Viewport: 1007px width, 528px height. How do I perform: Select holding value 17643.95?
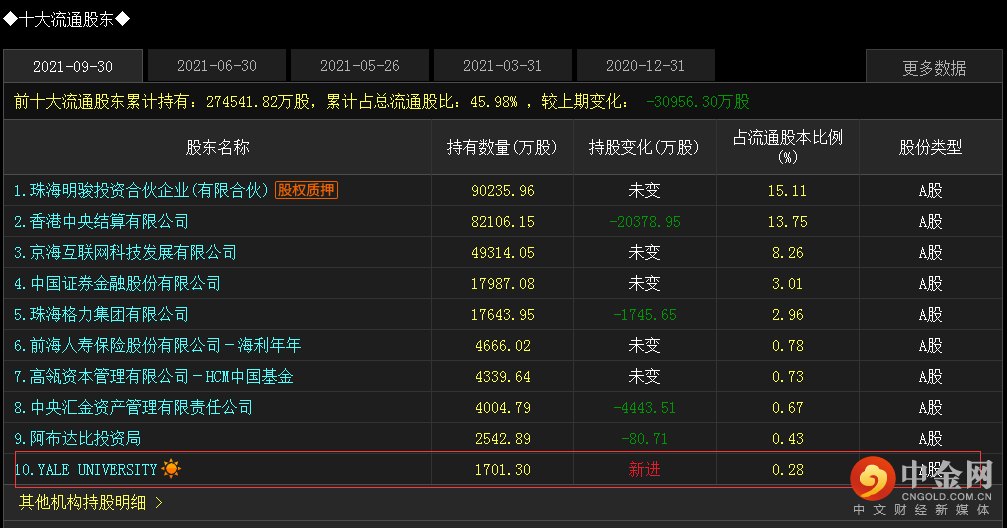click(503, 315)
